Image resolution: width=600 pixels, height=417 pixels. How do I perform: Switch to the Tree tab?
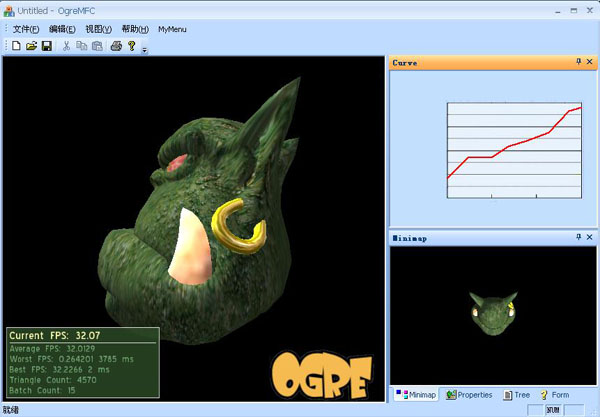pos(517,394)
